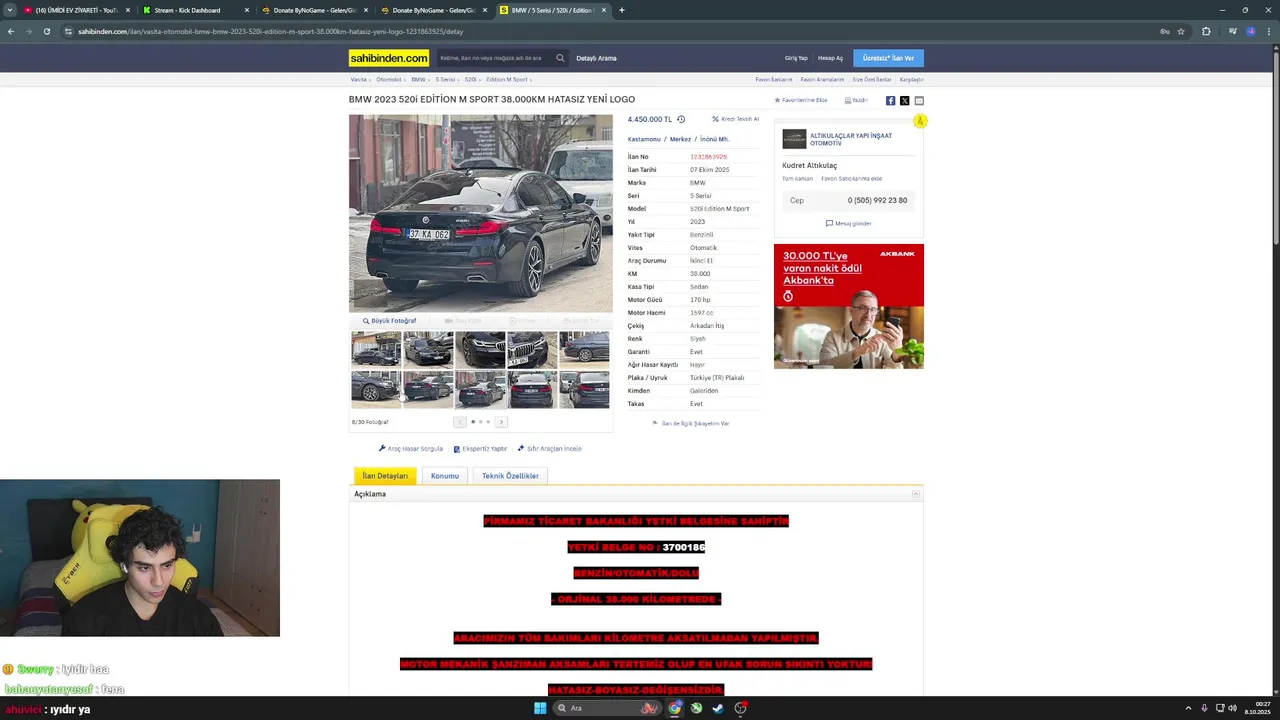This screenshot has height=720, width=1280.
Task: Open Büyük Fotoğraf large photo view
Action: click(x=389, y=321)
